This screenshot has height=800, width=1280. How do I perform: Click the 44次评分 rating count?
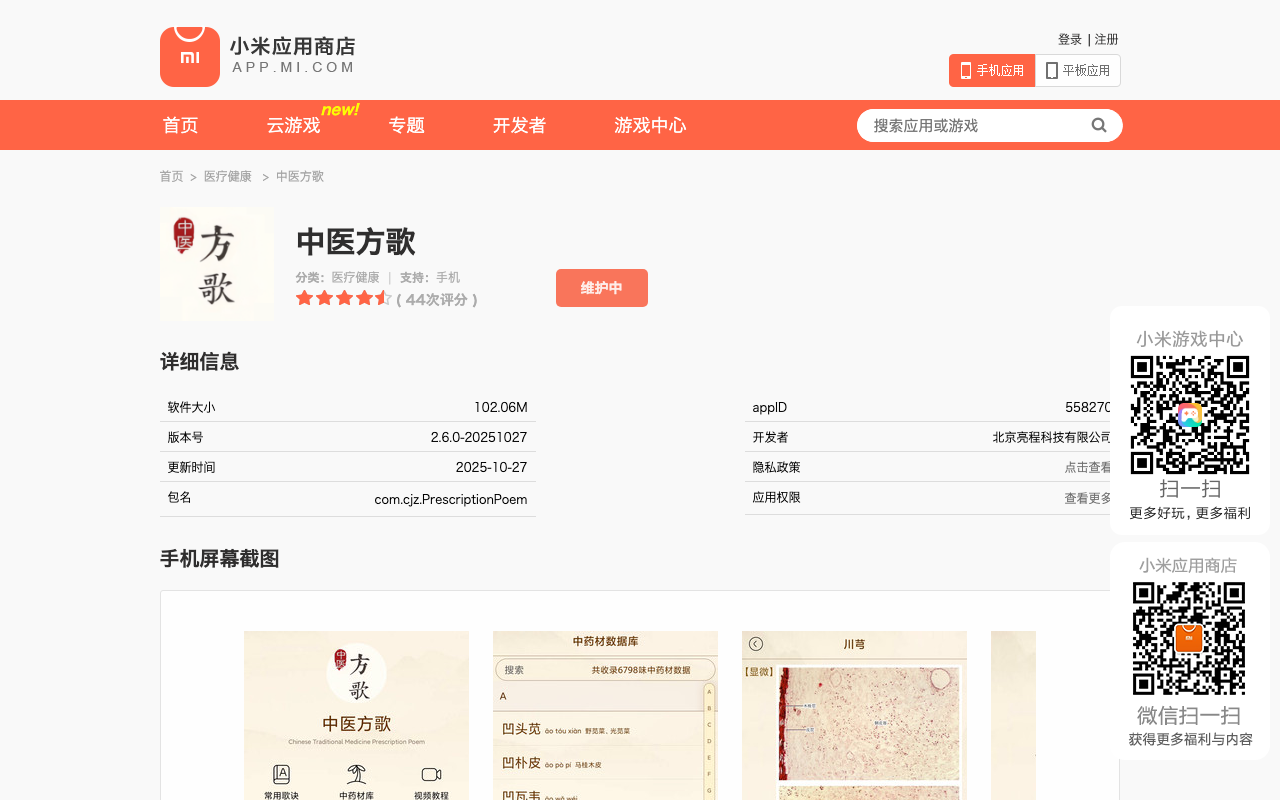(437, 299)
